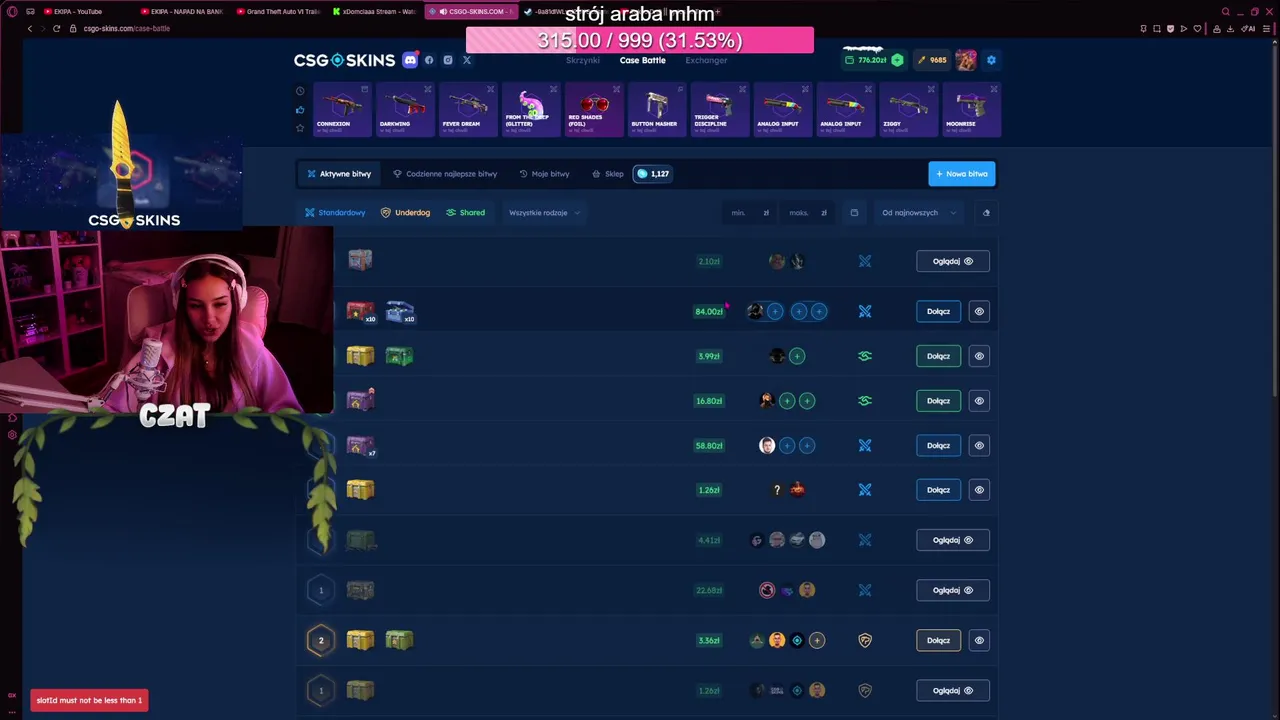
Task: Click Oglądaj for 22.68zł battle
Action: point(952,590)
